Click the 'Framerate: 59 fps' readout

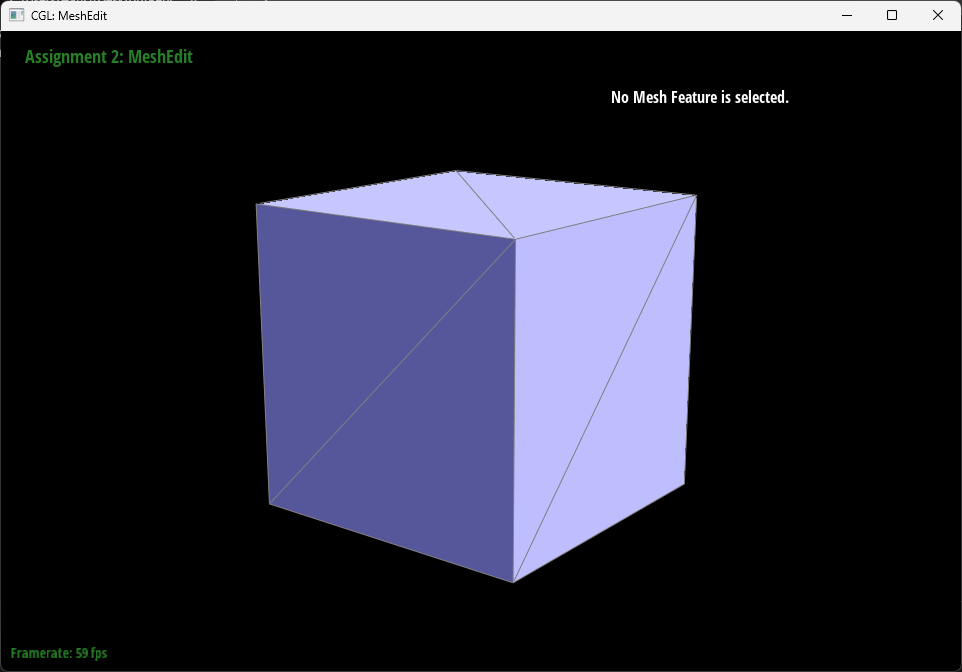pos(59,653)
